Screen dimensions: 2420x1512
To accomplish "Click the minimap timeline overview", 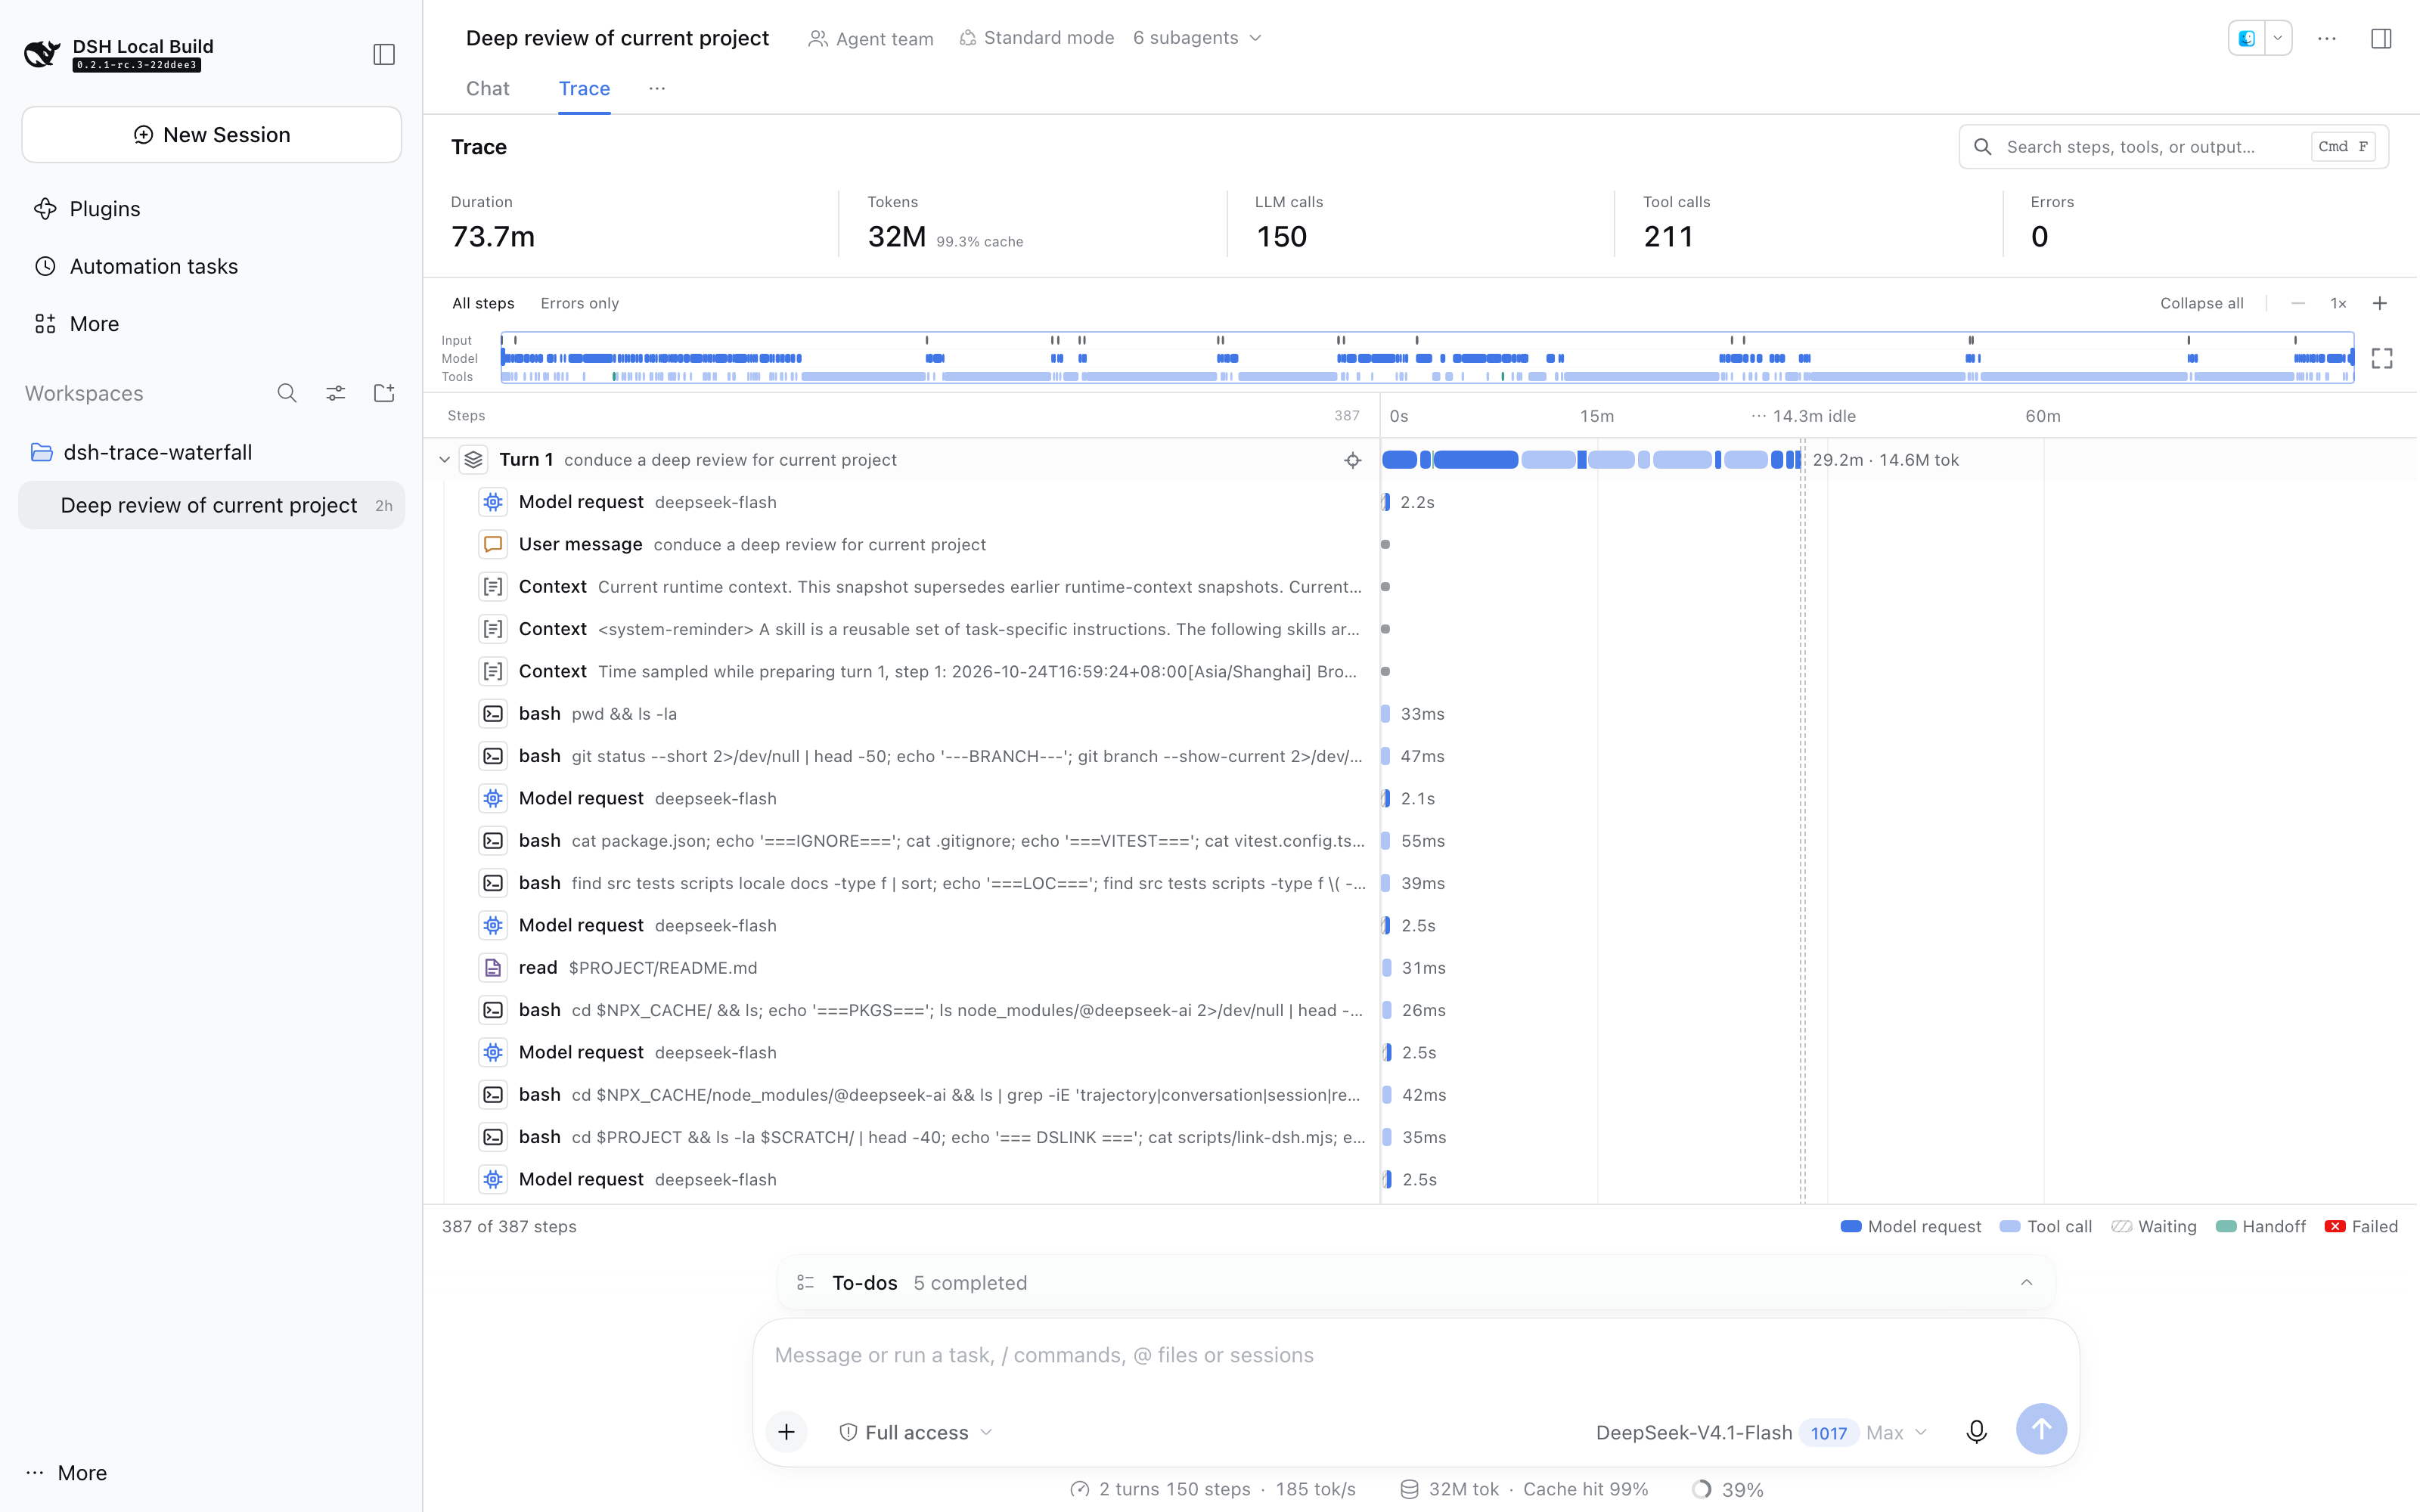I will tap(1427, 358).
